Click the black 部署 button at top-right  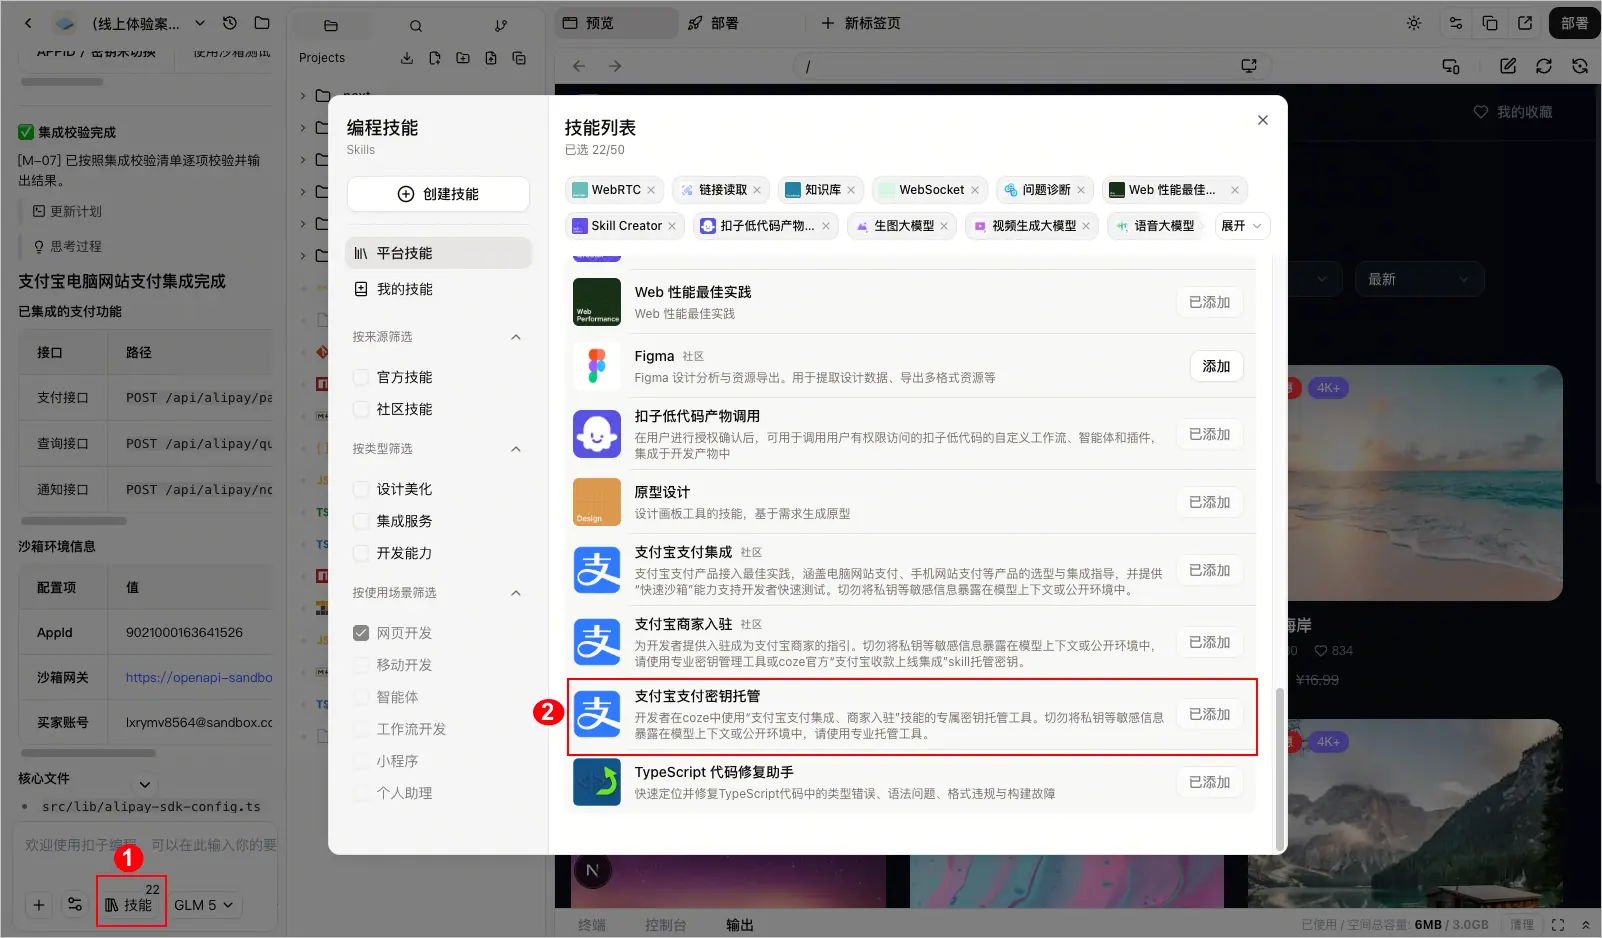1574,23
